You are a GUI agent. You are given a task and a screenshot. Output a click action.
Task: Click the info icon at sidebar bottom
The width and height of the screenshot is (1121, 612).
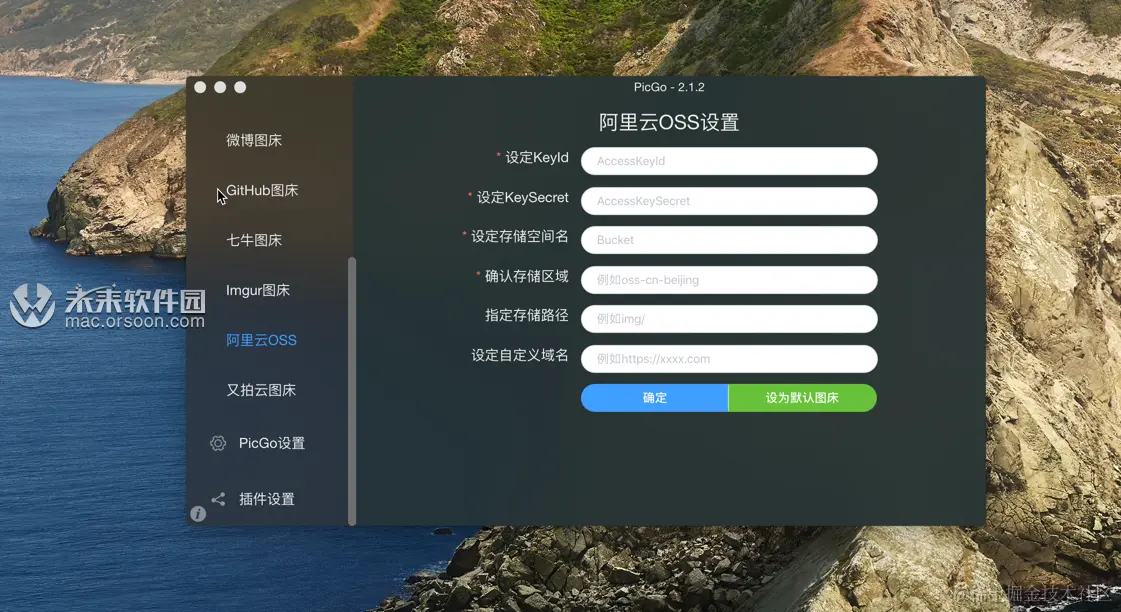[x=198, y=513]
